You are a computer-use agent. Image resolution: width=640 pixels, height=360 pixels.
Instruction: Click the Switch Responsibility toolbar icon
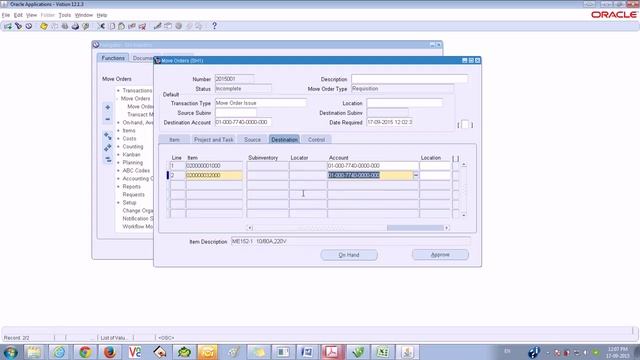[64, 26]
